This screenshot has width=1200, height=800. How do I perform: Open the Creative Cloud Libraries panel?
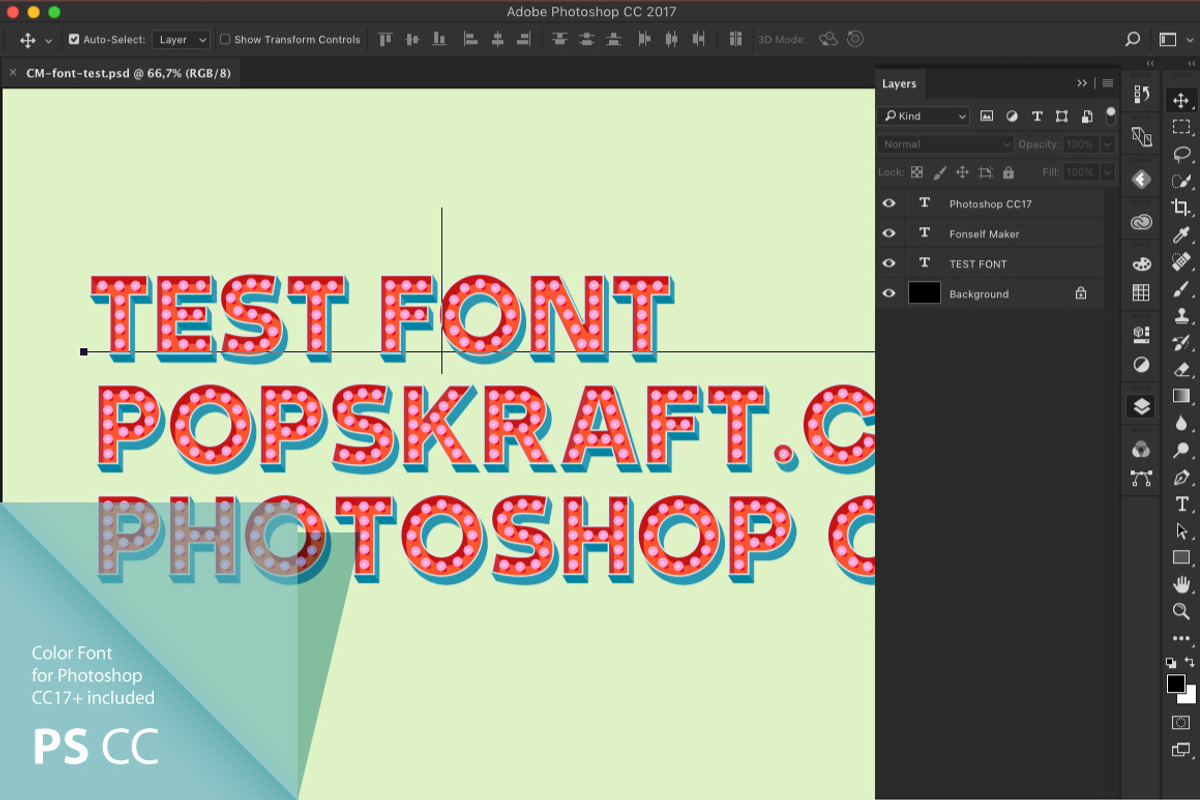(1141, 222)
